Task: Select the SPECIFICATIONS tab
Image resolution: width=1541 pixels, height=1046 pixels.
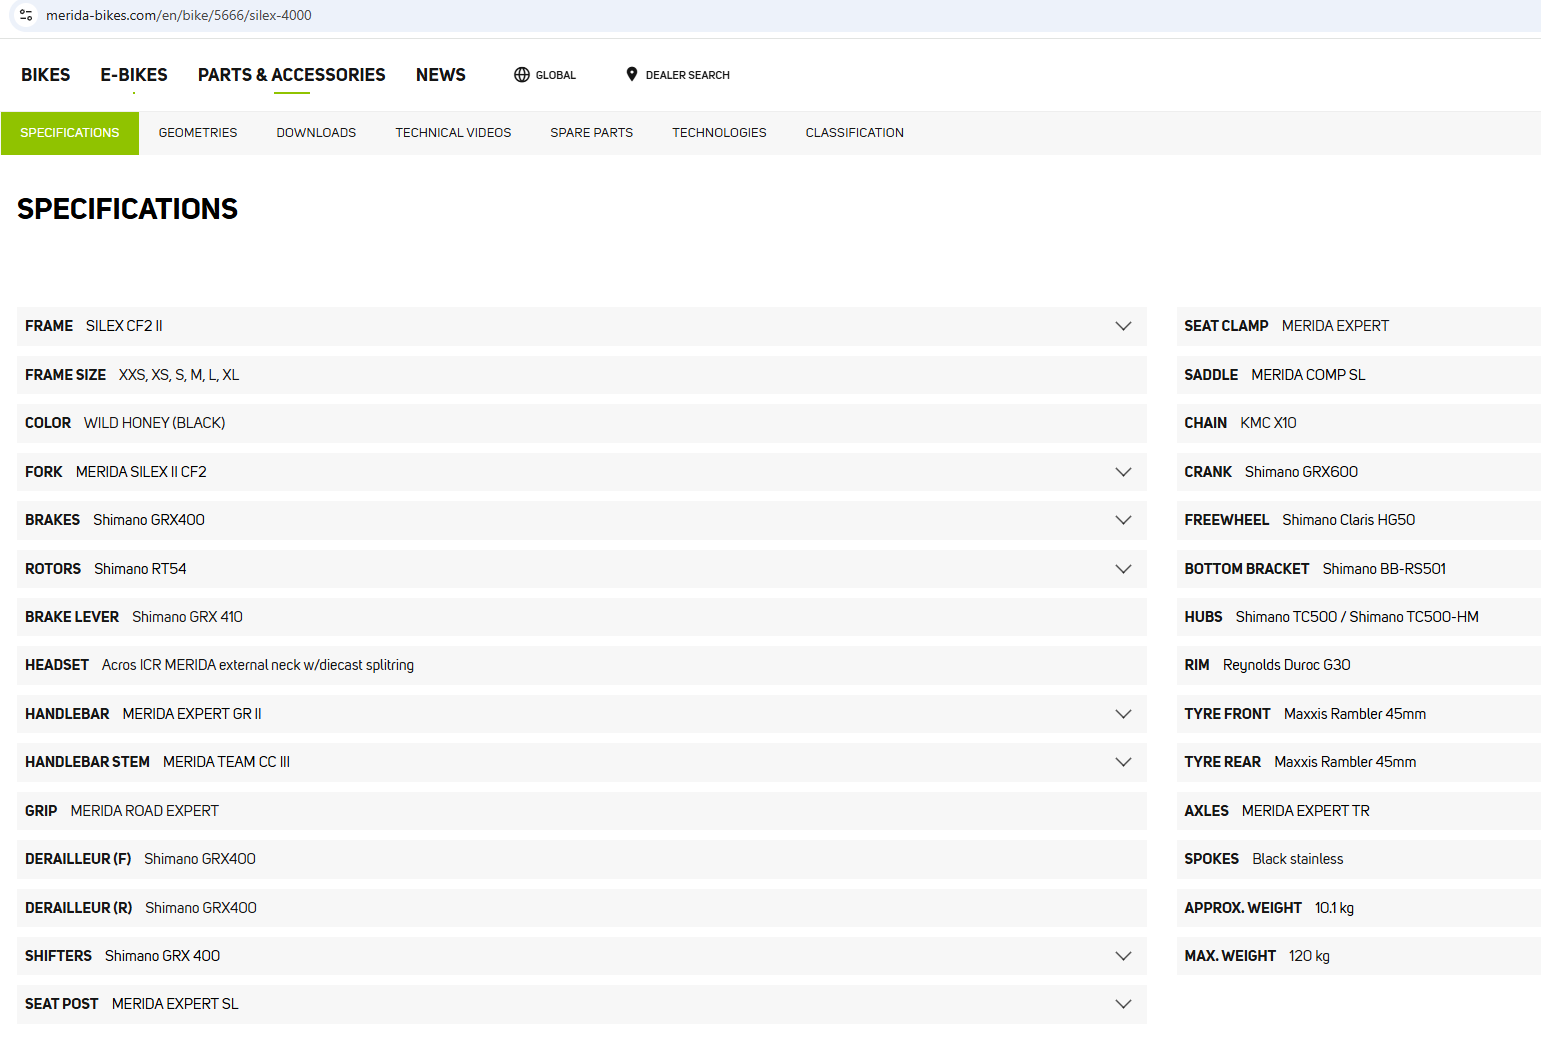Action: [70, 133]
